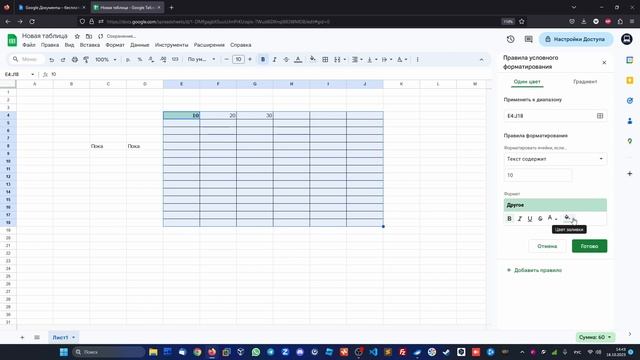
Task: Toggle Strikethrough in the main toolbar
Action: point(286,60)
